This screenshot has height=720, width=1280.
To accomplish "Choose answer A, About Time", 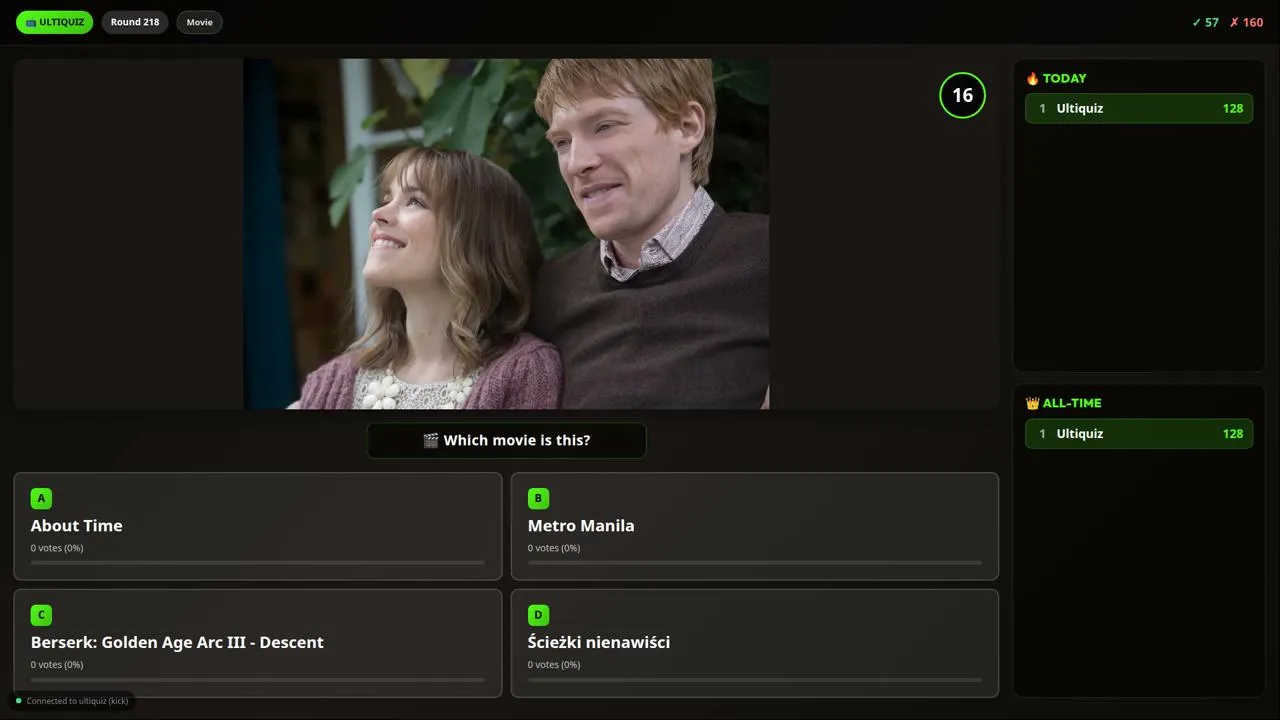I will click(x=258, y=526).
